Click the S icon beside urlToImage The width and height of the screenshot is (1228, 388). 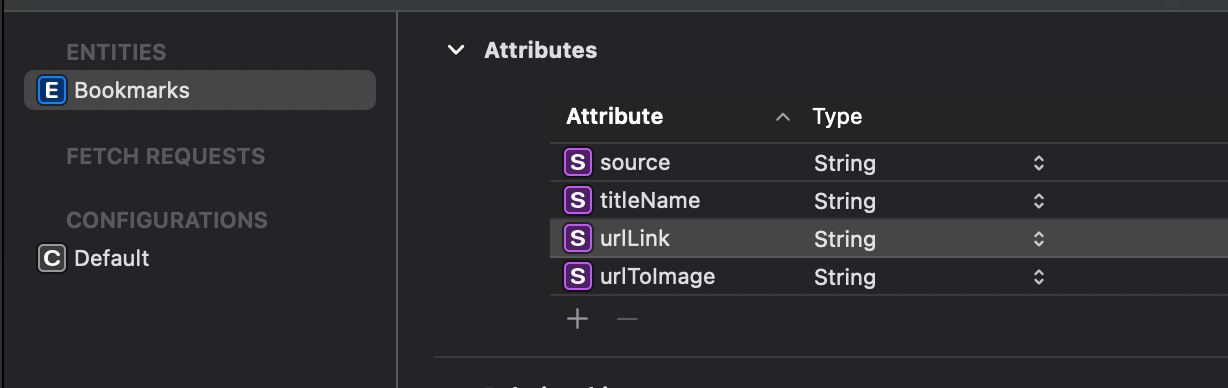578,277
